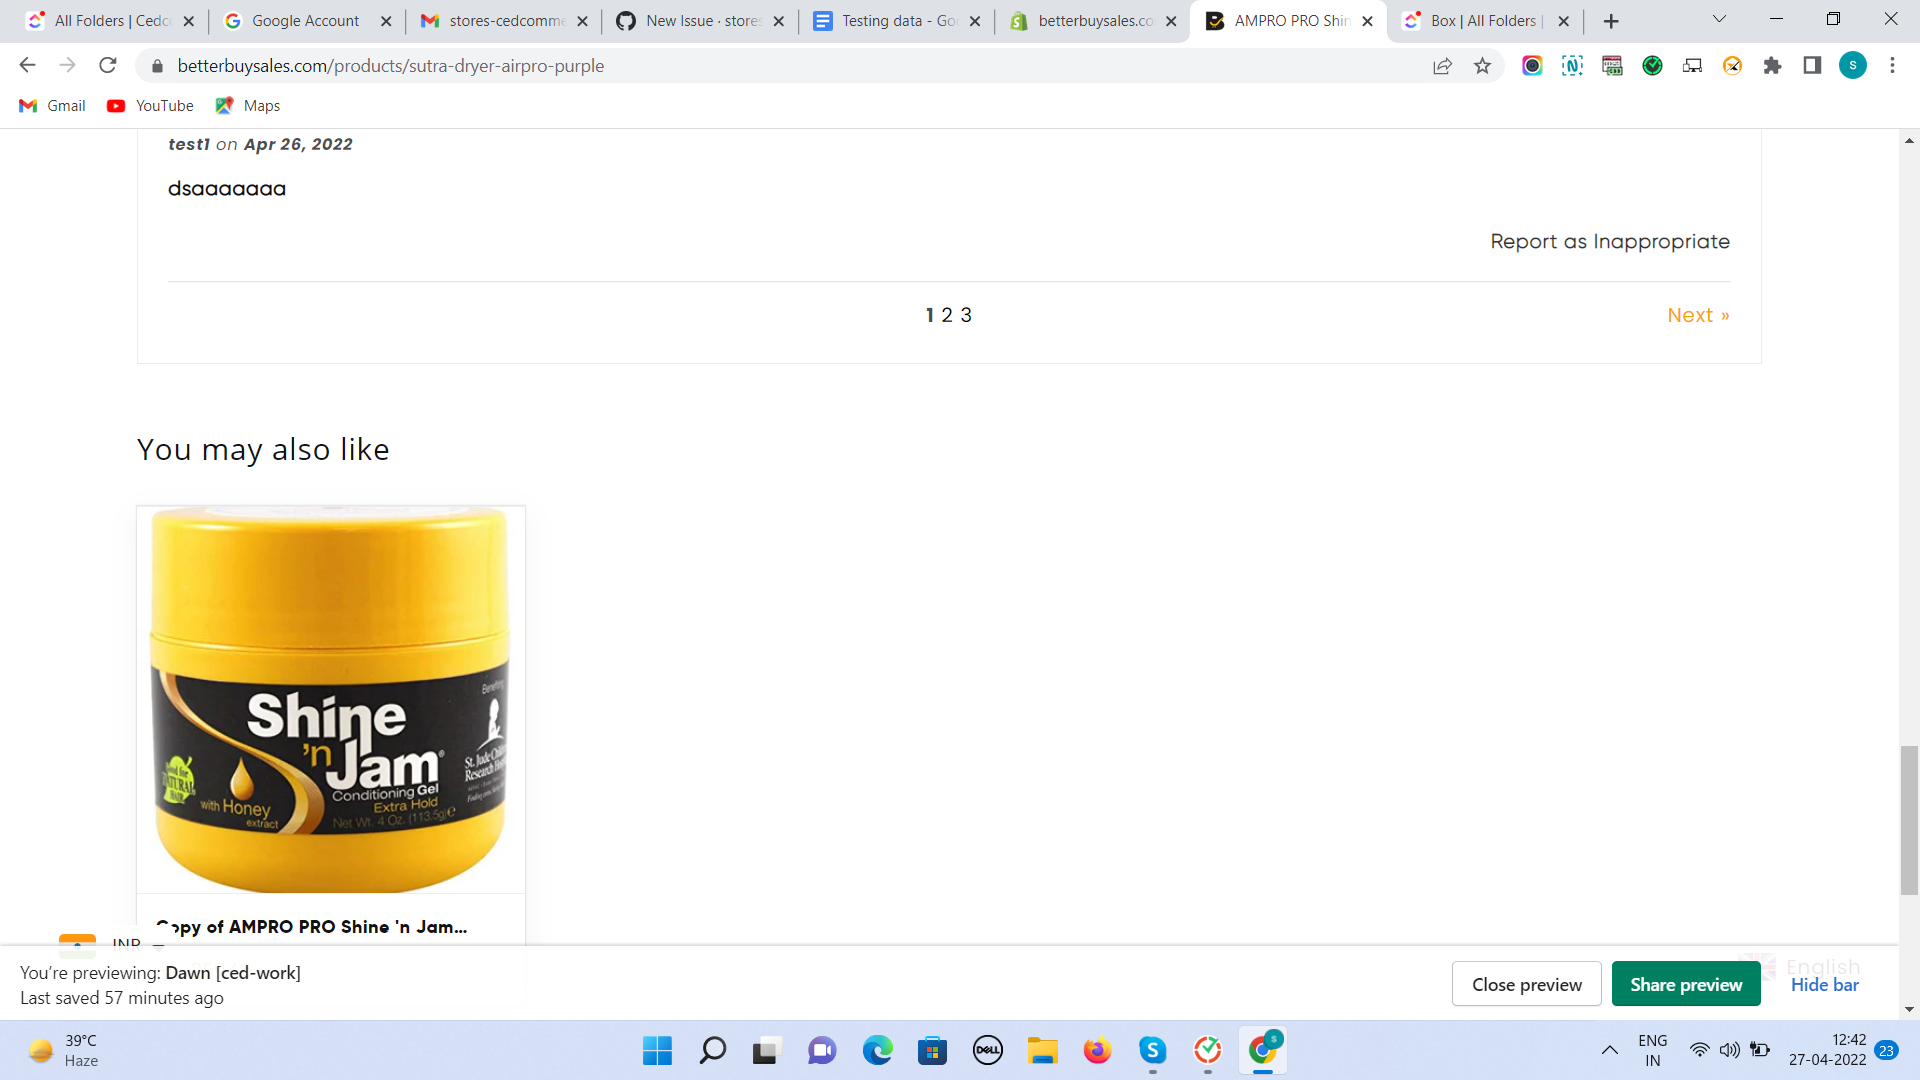Open the browser extensions puzzle icon
1920x1080 pixels.
[x=1772, y=66]
